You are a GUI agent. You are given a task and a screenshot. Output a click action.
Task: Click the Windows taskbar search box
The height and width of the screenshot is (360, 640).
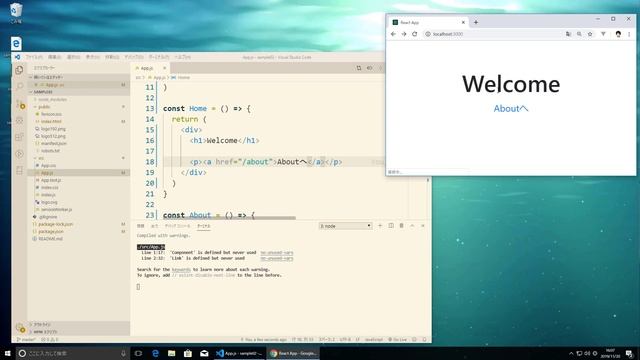point(72,353)
